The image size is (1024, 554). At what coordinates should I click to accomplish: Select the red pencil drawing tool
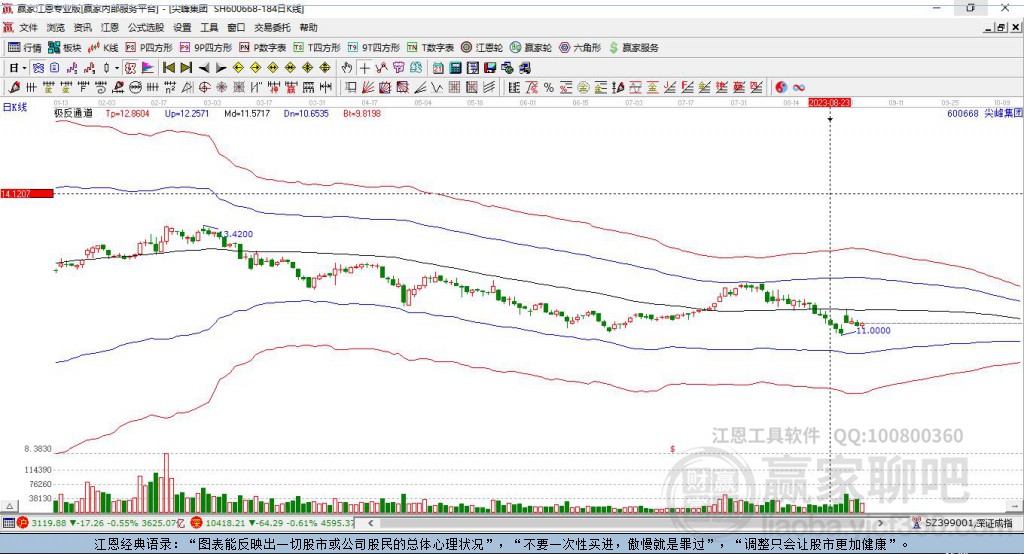coord(14,88)
